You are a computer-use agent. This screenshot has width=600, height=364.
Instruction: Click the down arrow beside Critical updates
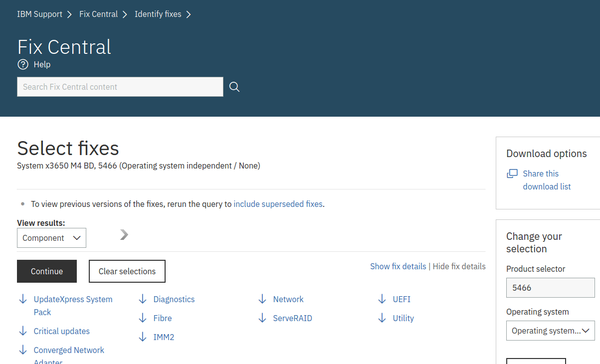pos(23,331)
